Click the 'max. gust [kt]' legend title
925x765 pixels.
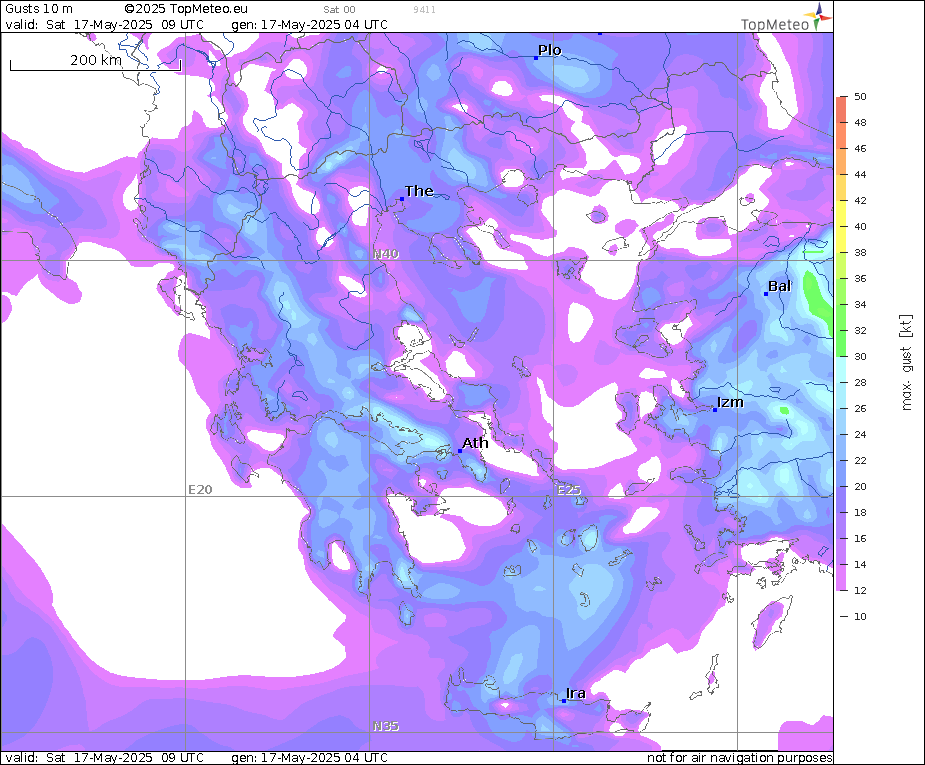click(906, 362)
